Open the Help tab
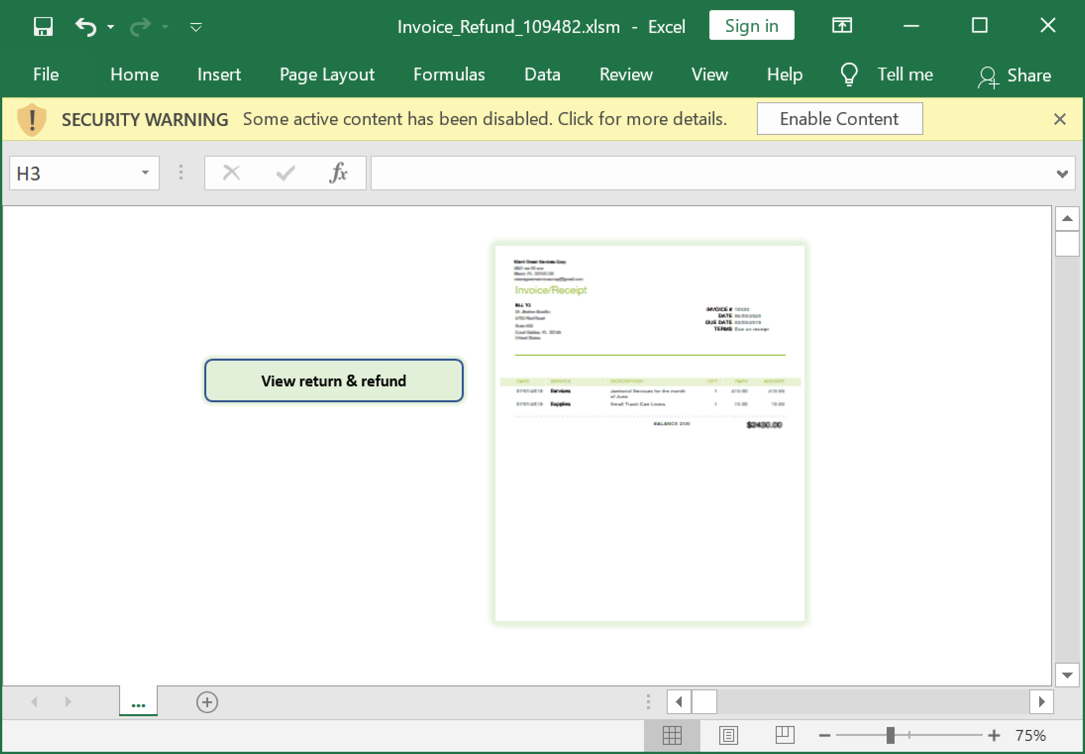This screenshot has height=754, width=1085. click(x=785, y=75)
